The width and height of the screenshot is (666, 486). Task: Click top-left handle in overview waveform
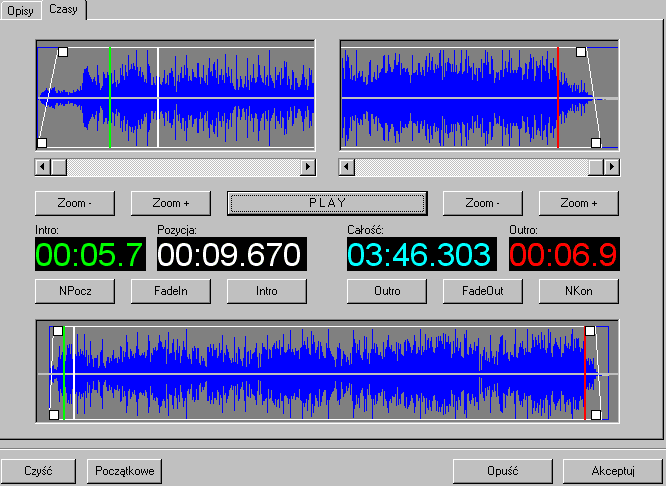pyautogui.click(x=58, y=331)
